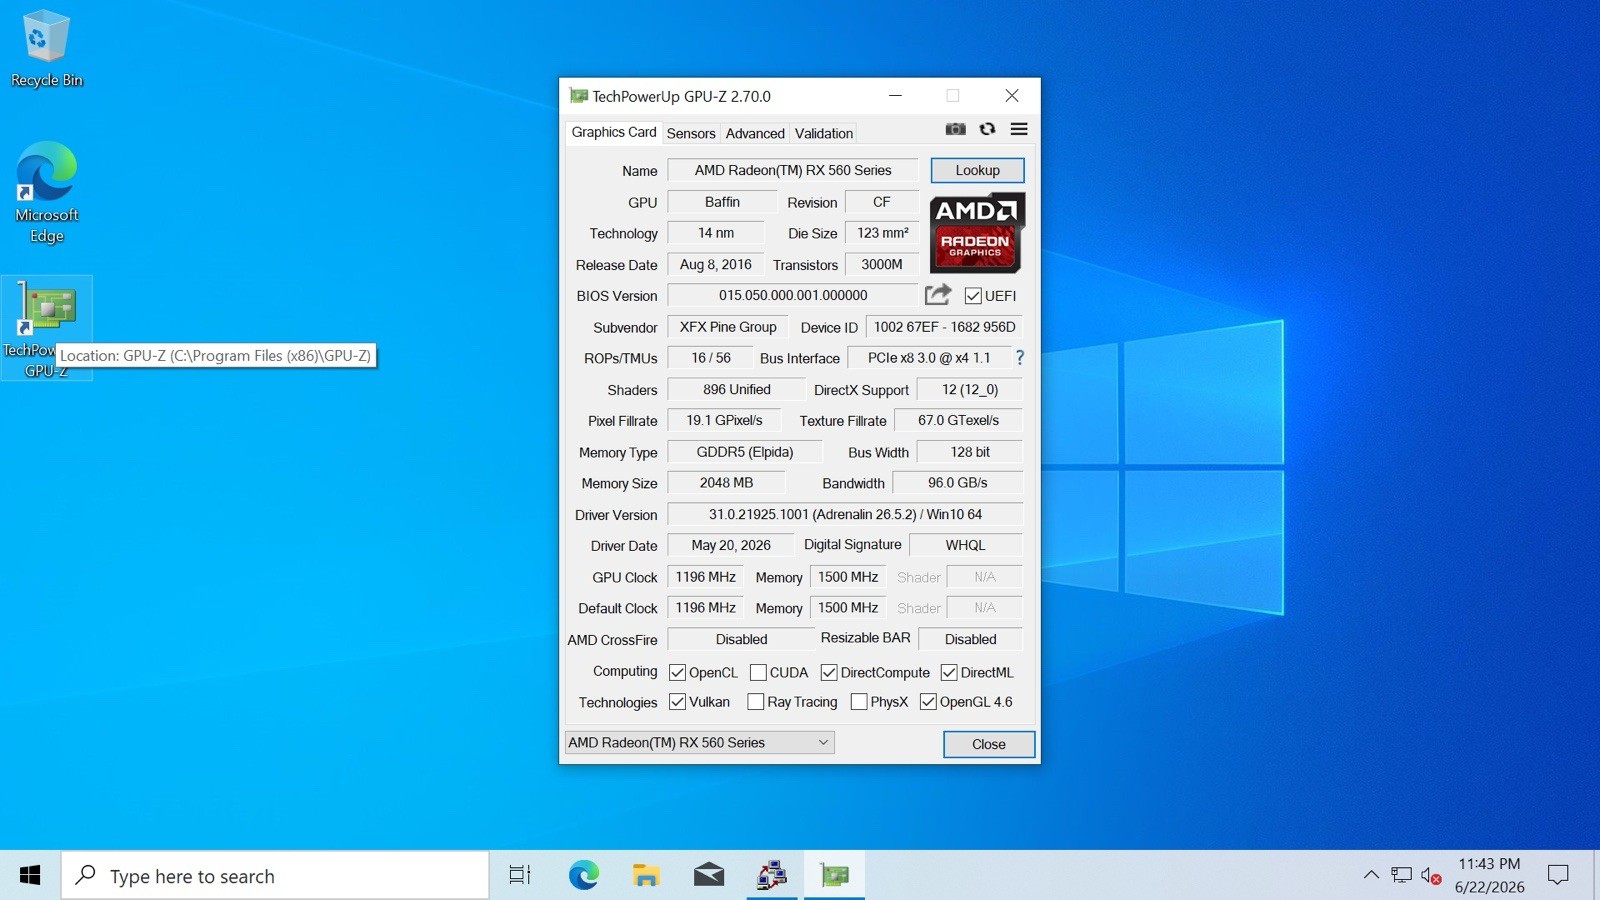Click the GPU field showing Baffin

coord(722,202)
